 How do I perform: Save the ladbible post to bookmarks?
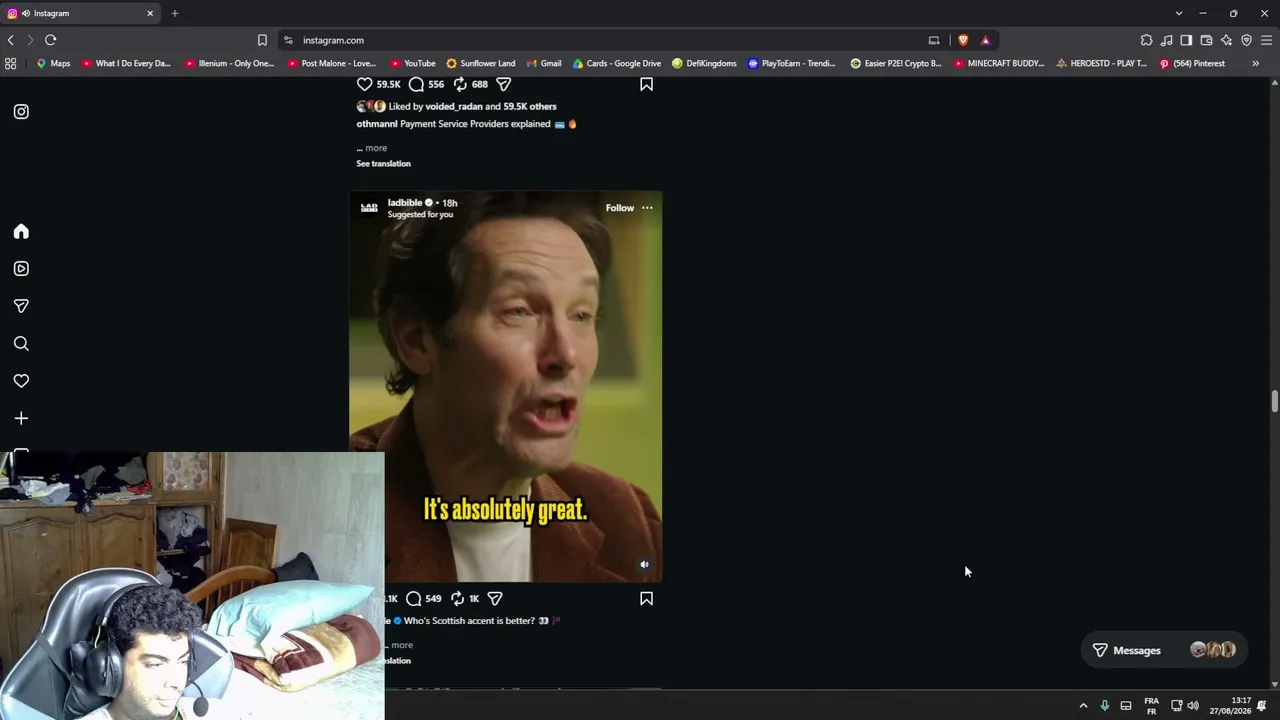click(x=646, y=598)
